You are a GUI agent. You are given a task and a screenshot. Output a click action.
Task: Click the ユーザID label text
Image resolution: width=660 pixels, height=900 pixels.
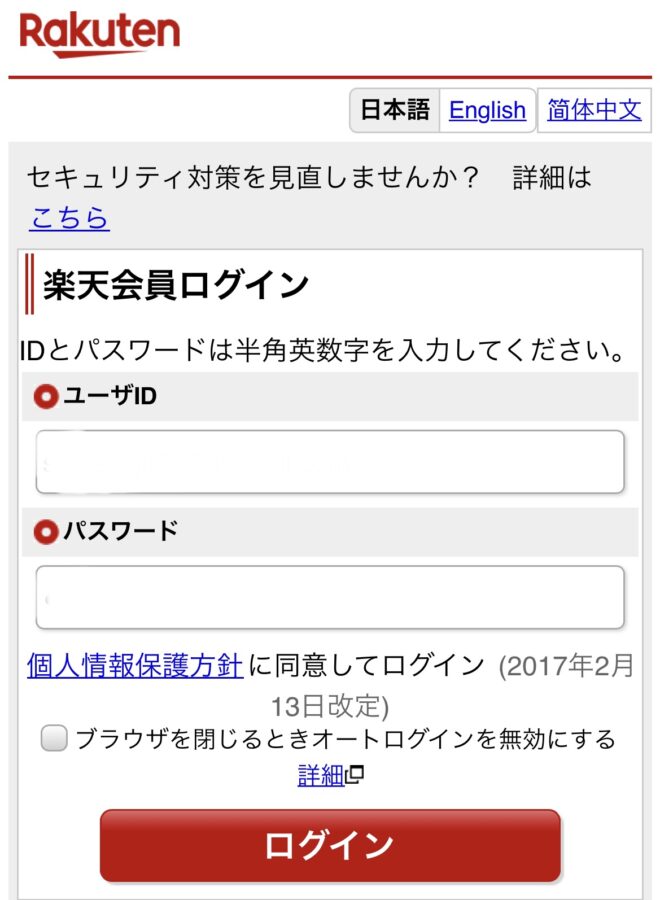[x=110, y=395]
